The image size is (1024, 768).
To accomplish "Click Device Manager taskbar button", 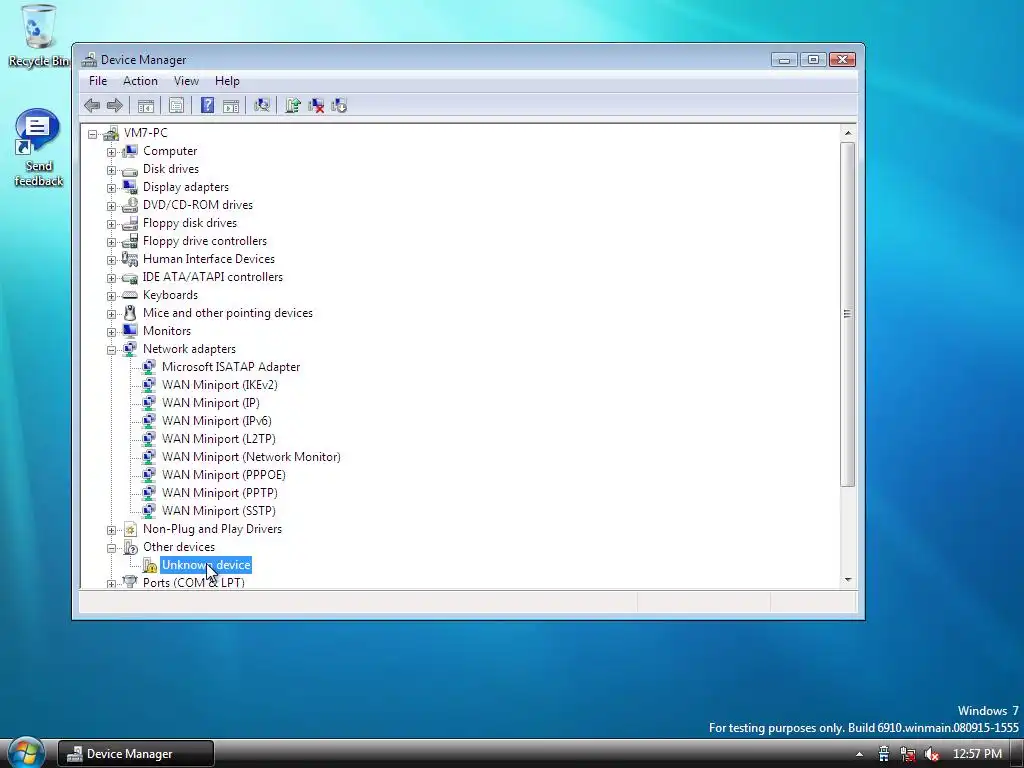I will coord(136,754).
